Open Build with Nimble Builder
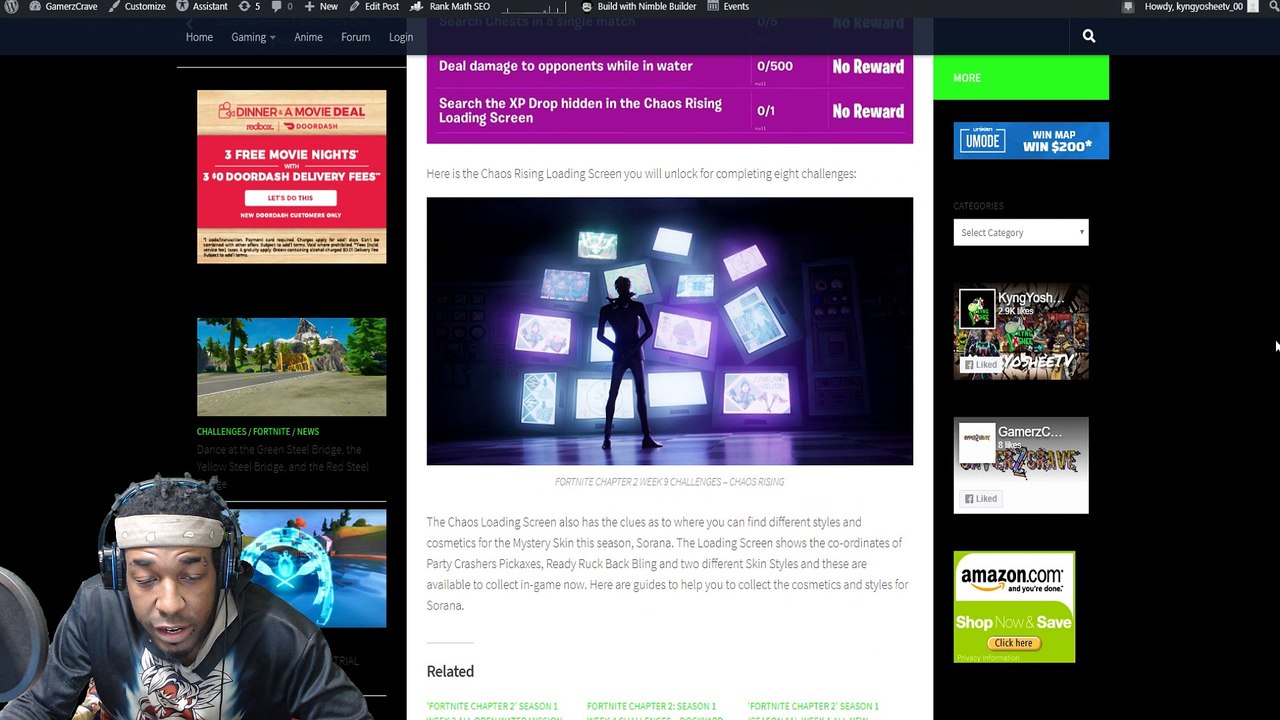Screen dimensions: 1280x720 coord(638,6)
